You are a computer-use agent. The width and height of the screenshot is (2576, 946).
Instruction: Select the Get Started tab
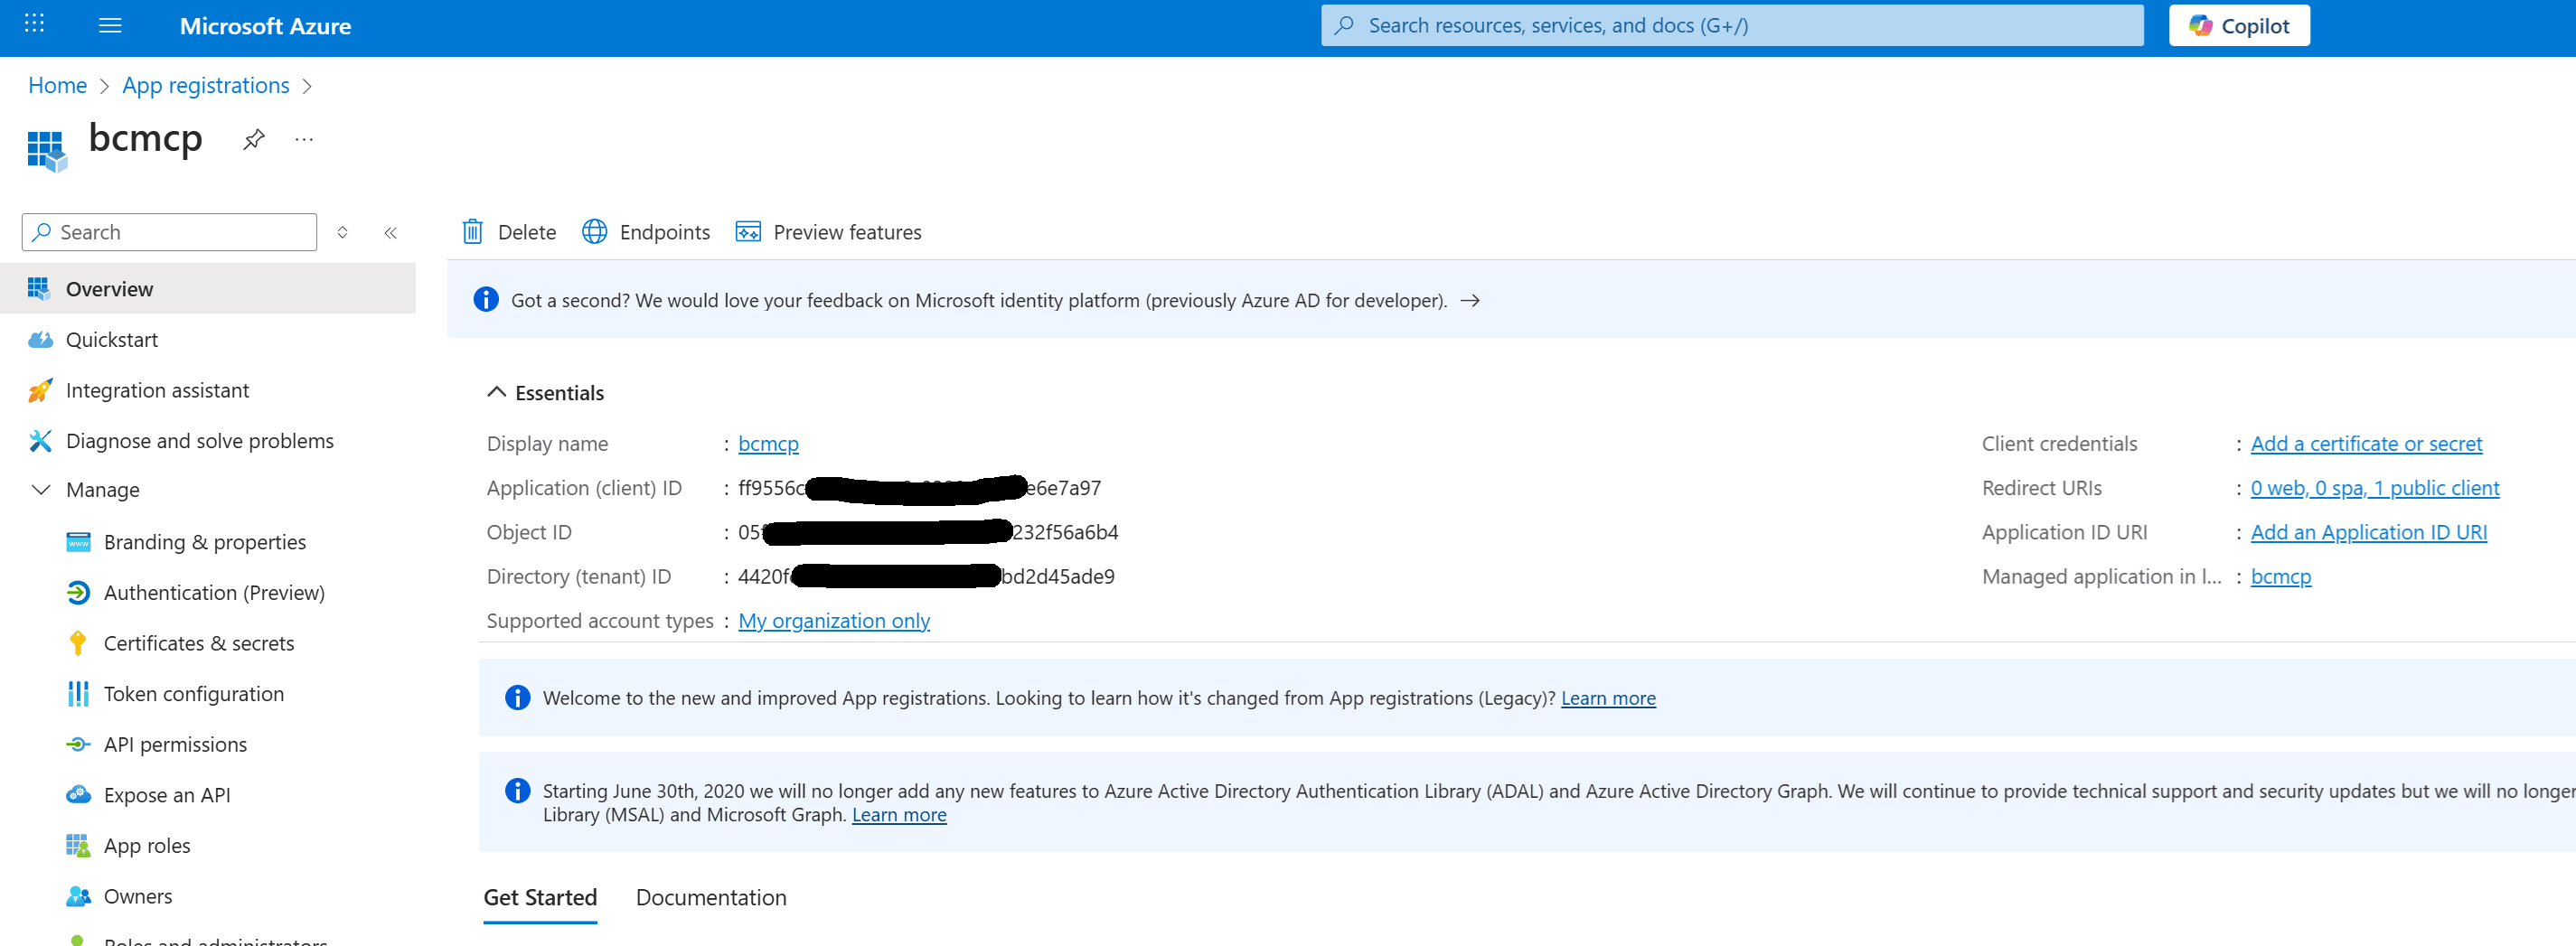tap(539, 897)
